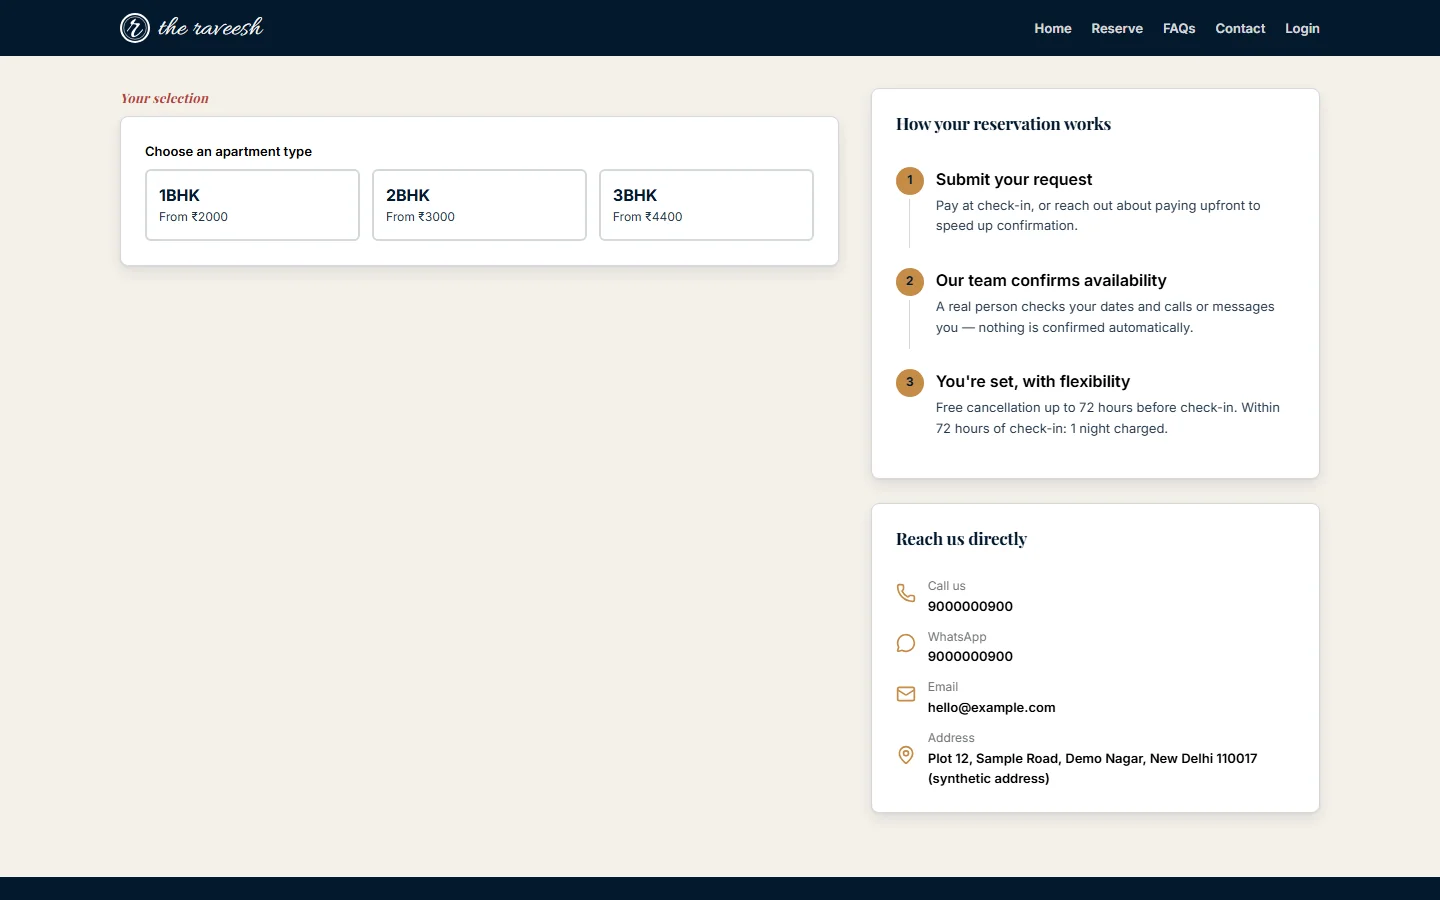Click the 'Pay at check-in' description text
Image resolution: width=1440 pixels, height=900 pixels.
[x=1098, y=215]
